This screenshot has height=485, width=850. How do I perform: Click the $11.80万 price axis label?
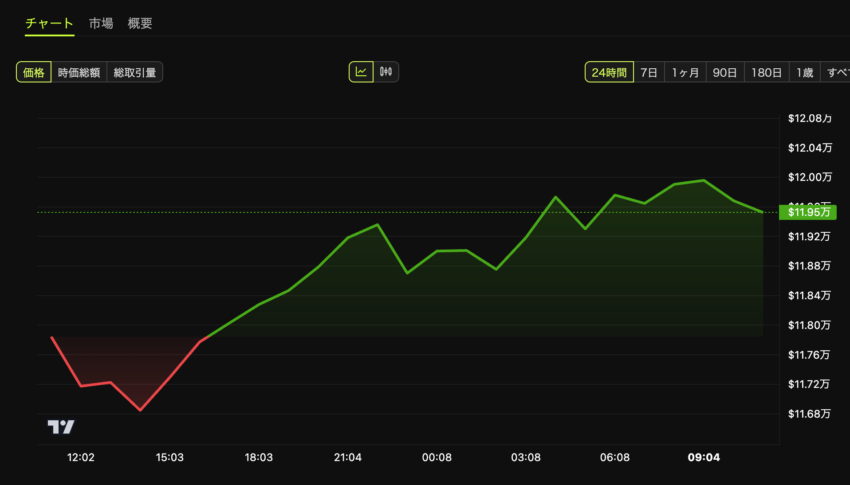coord(809,325)
